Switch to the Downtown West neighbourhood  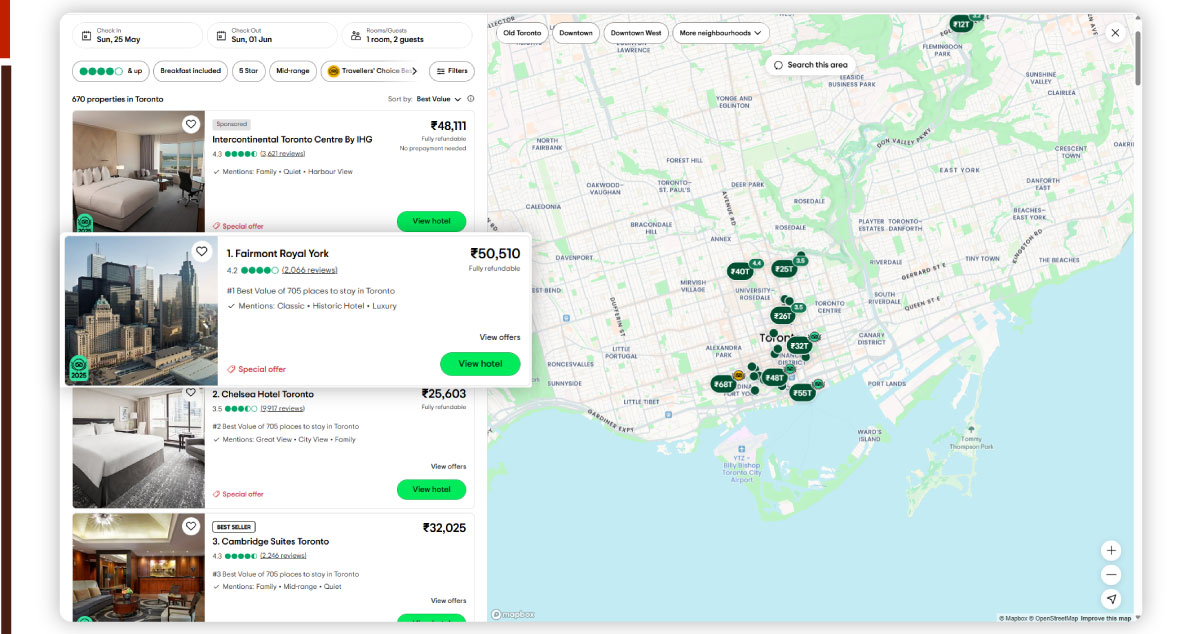[x=635, y=32]
